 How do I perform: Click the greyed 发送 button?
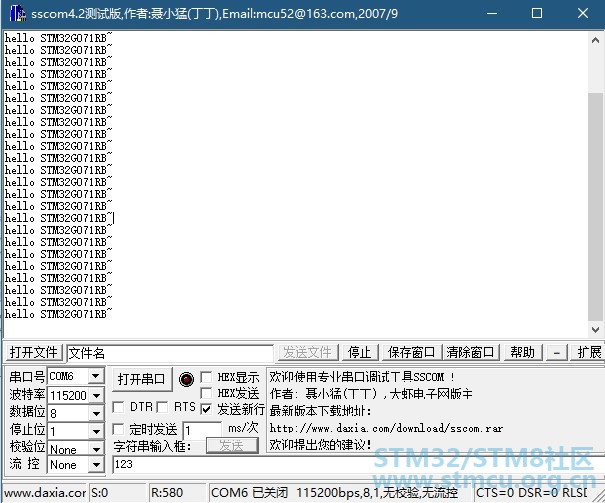[x=232, y=446]
